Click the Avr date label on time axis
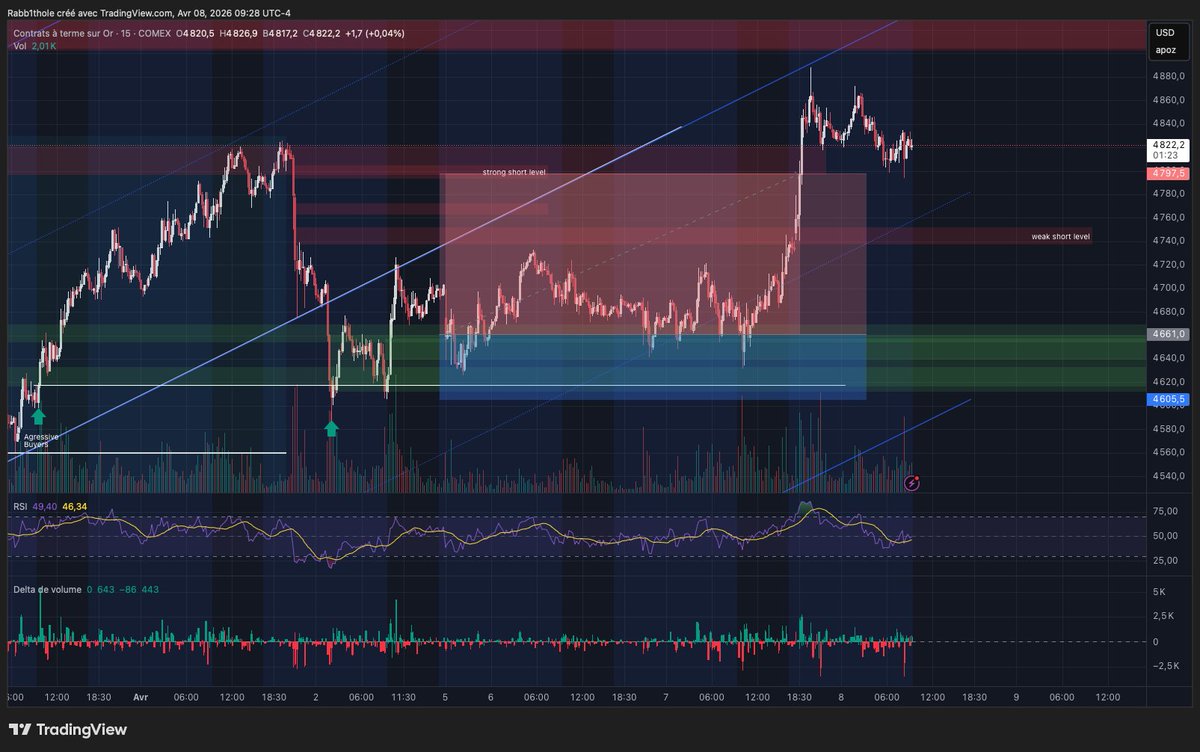The width and height of the screenshot is (1200, 752). (142, 697)
